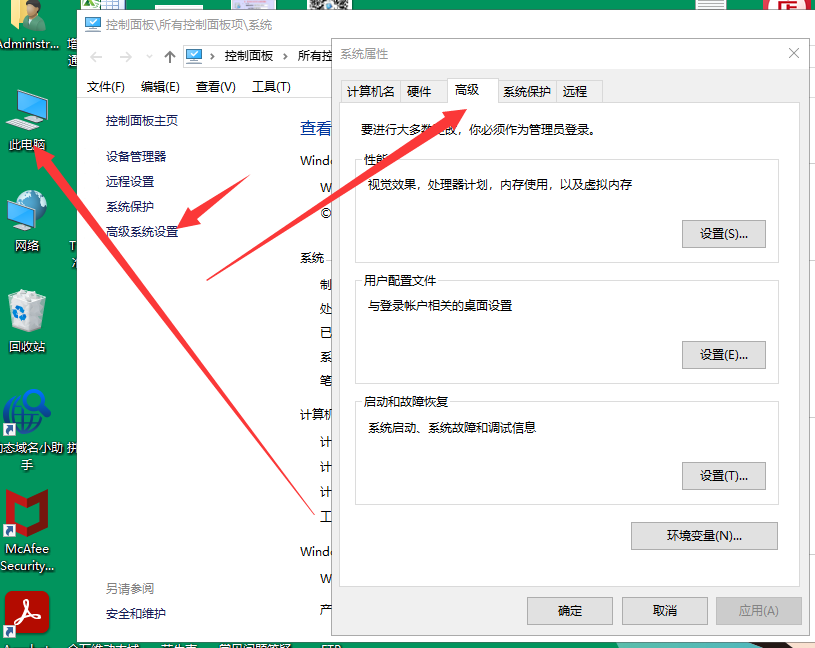Go up one level in control panel

point(169,57)
